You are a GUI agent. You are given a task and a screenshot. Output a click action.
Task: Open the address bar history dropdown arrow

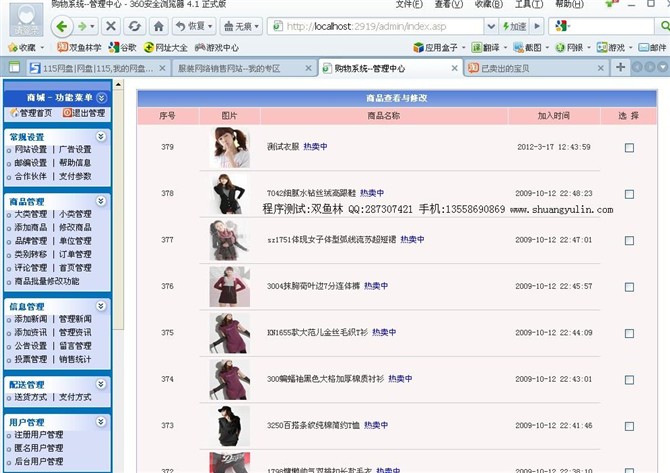click(491, 26)
